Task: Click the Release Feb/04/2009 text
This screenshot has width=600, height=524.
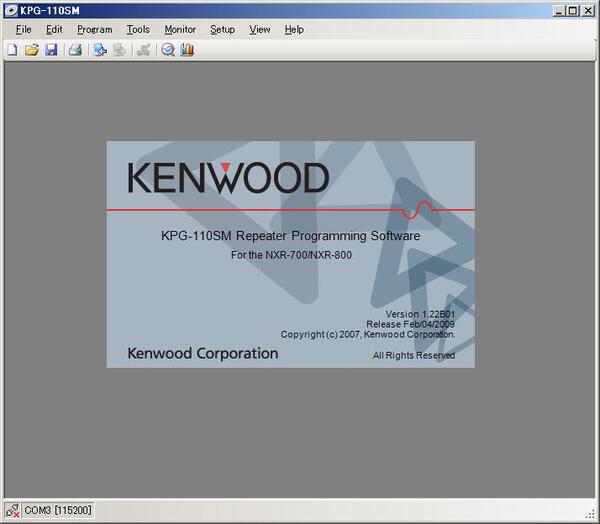Action: coord(411,324)
